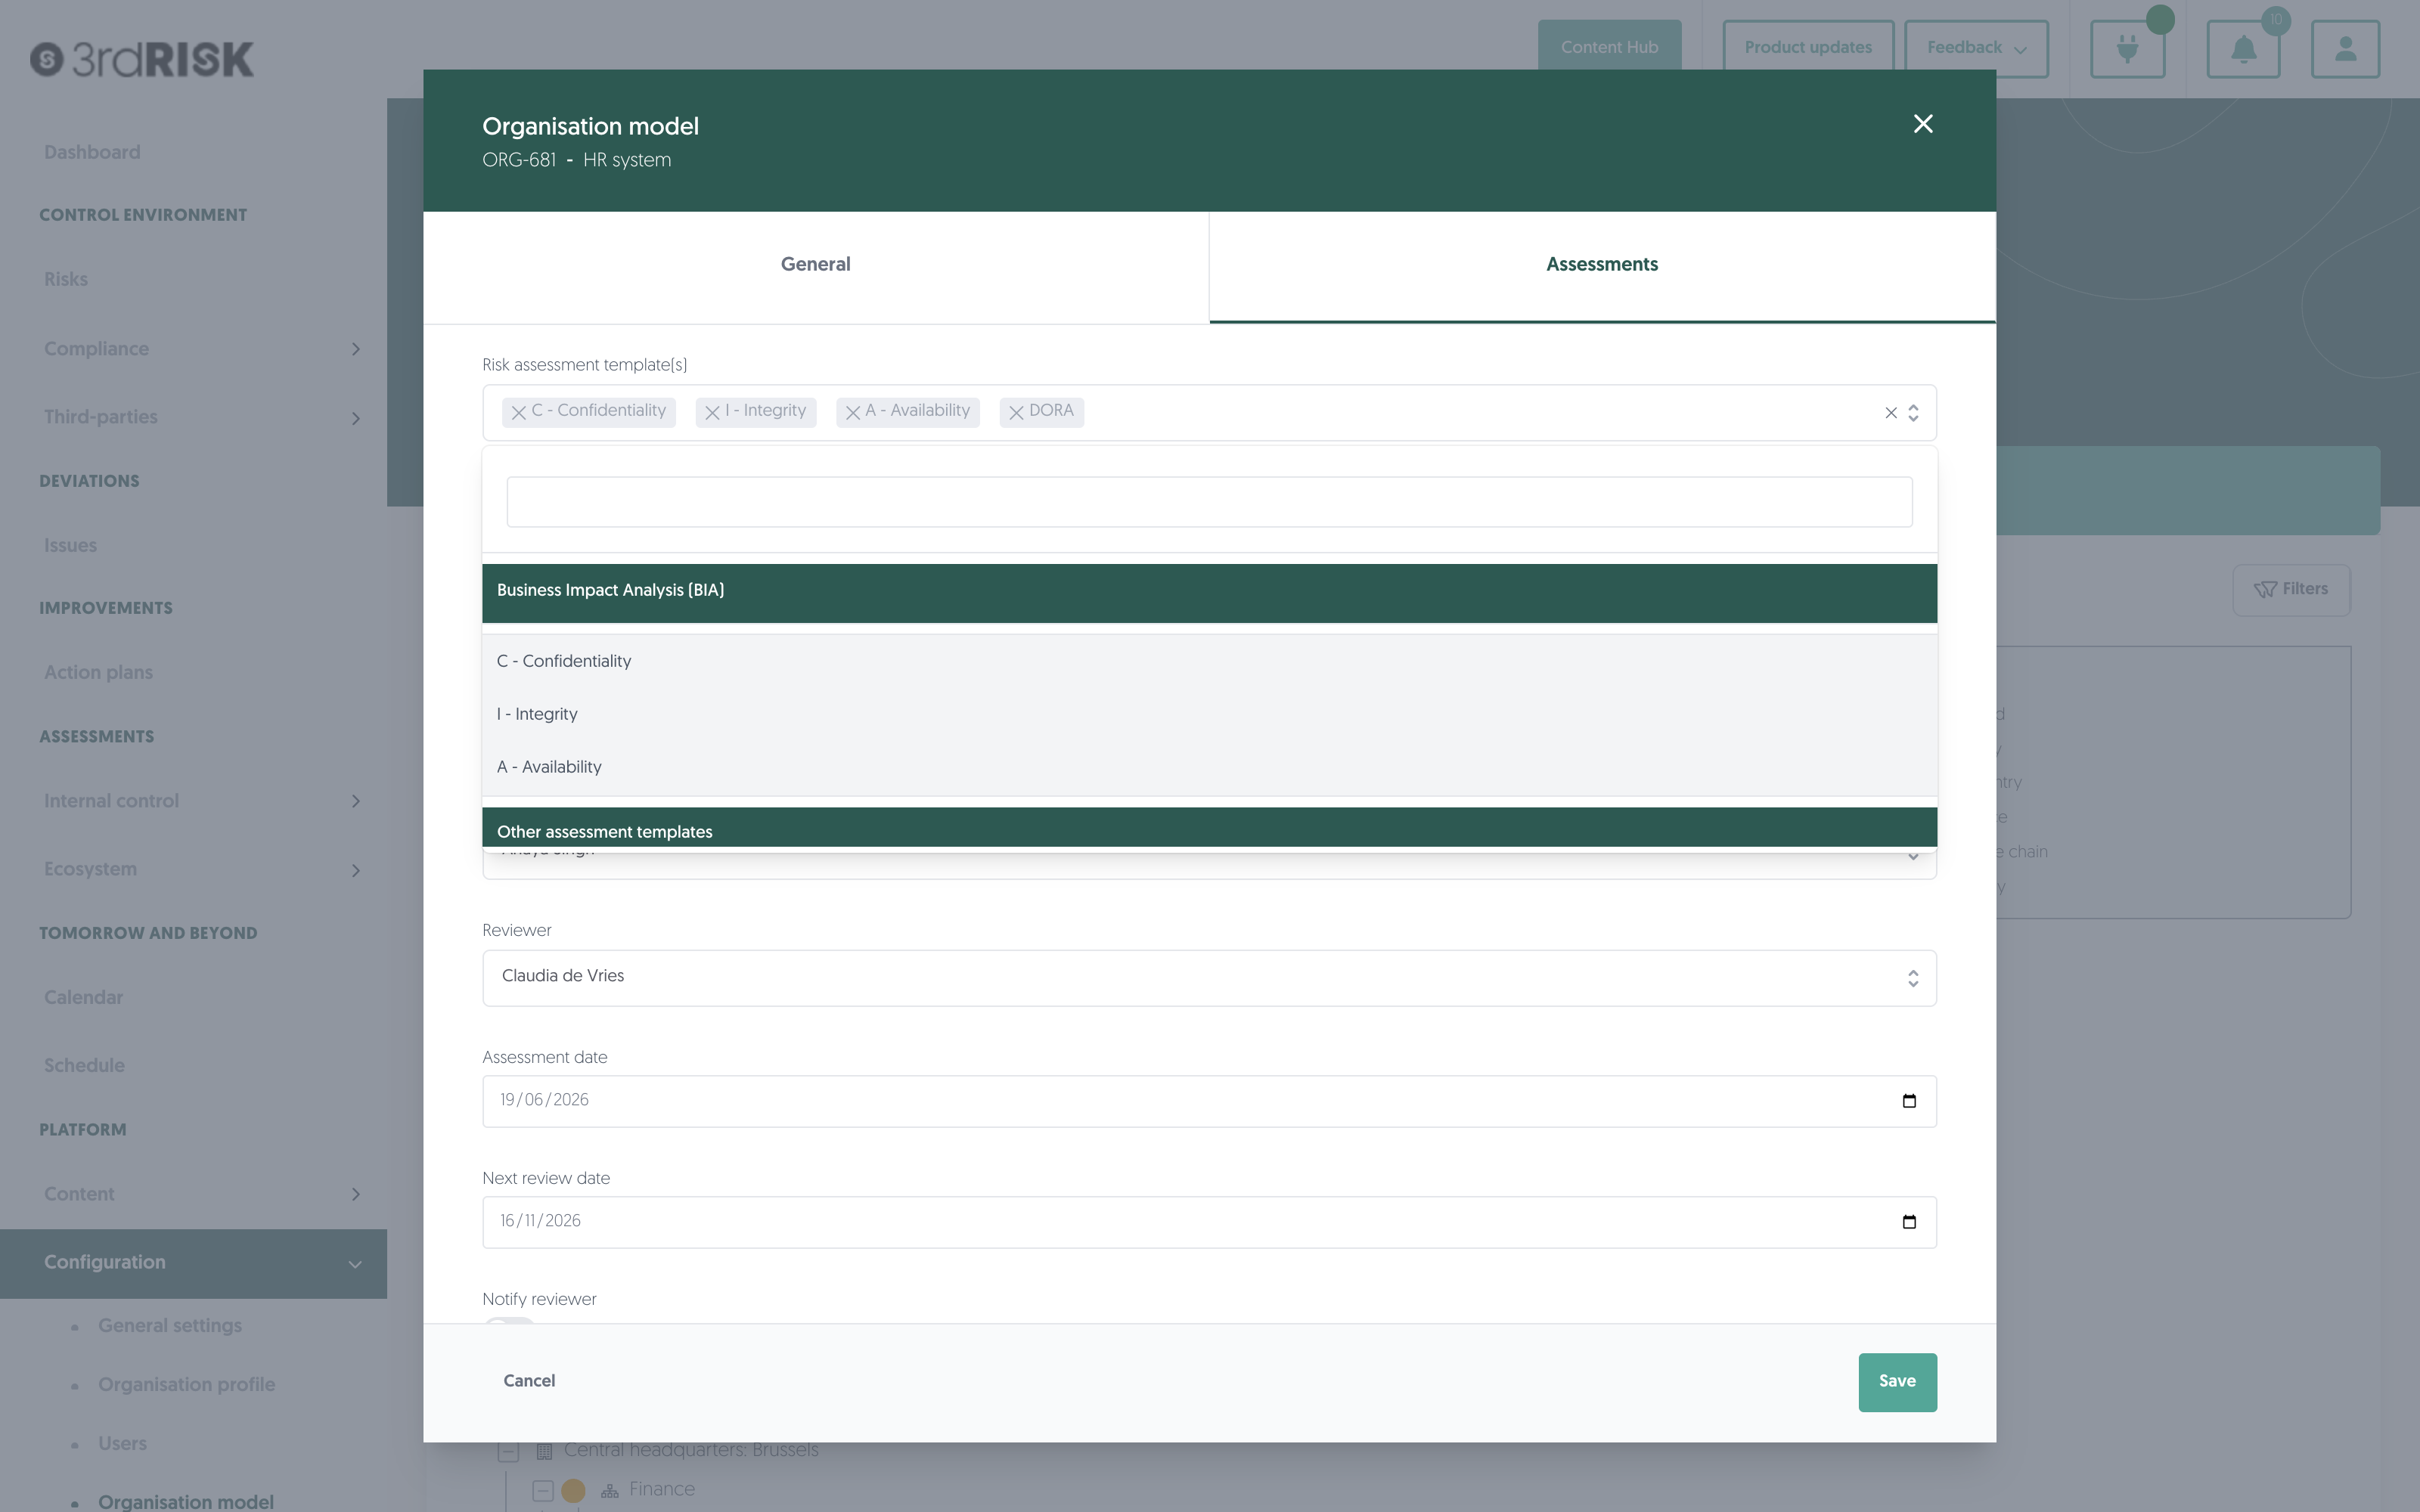Remove the DORA tag
Screen dimensions: 2420x1512
coord(1016,412)
